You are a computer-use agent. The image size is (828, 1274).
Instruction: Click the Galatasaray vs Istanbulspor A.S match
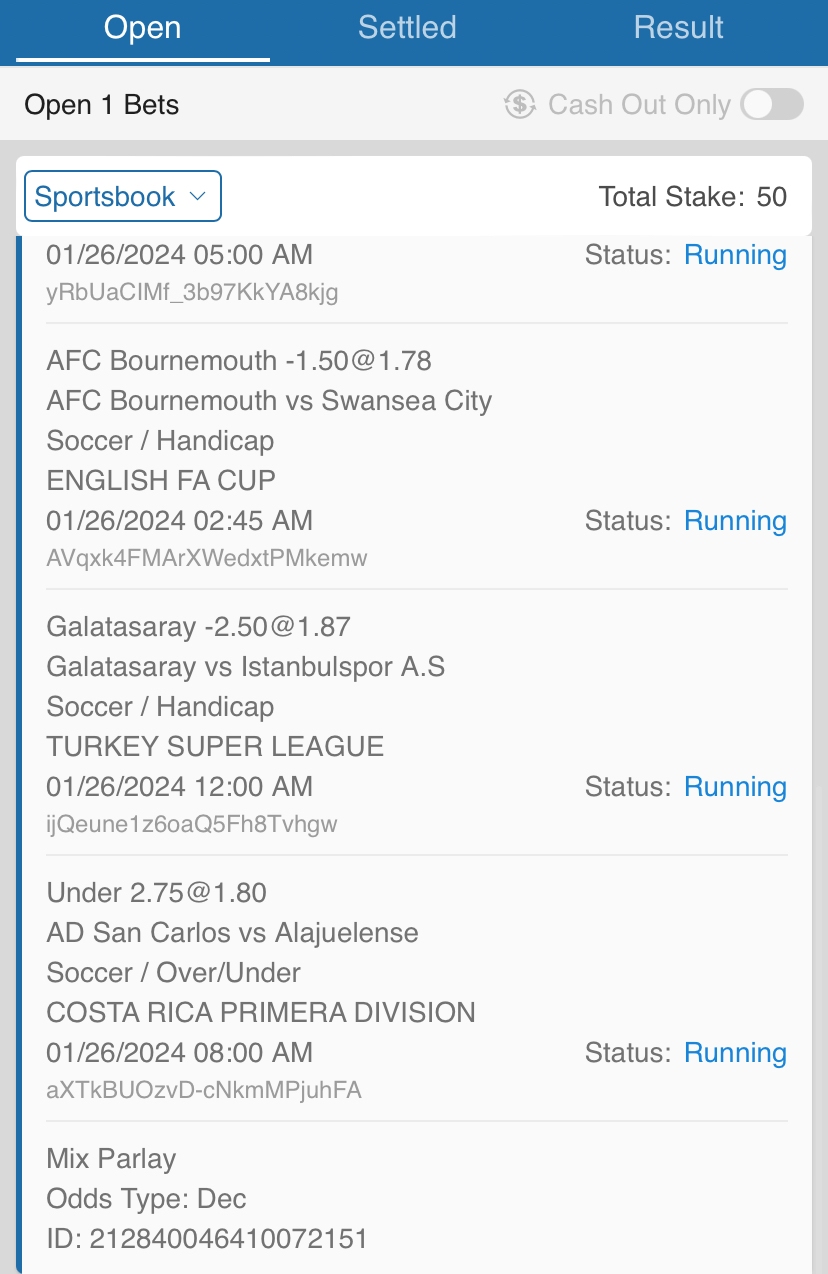tap(246, 667)
